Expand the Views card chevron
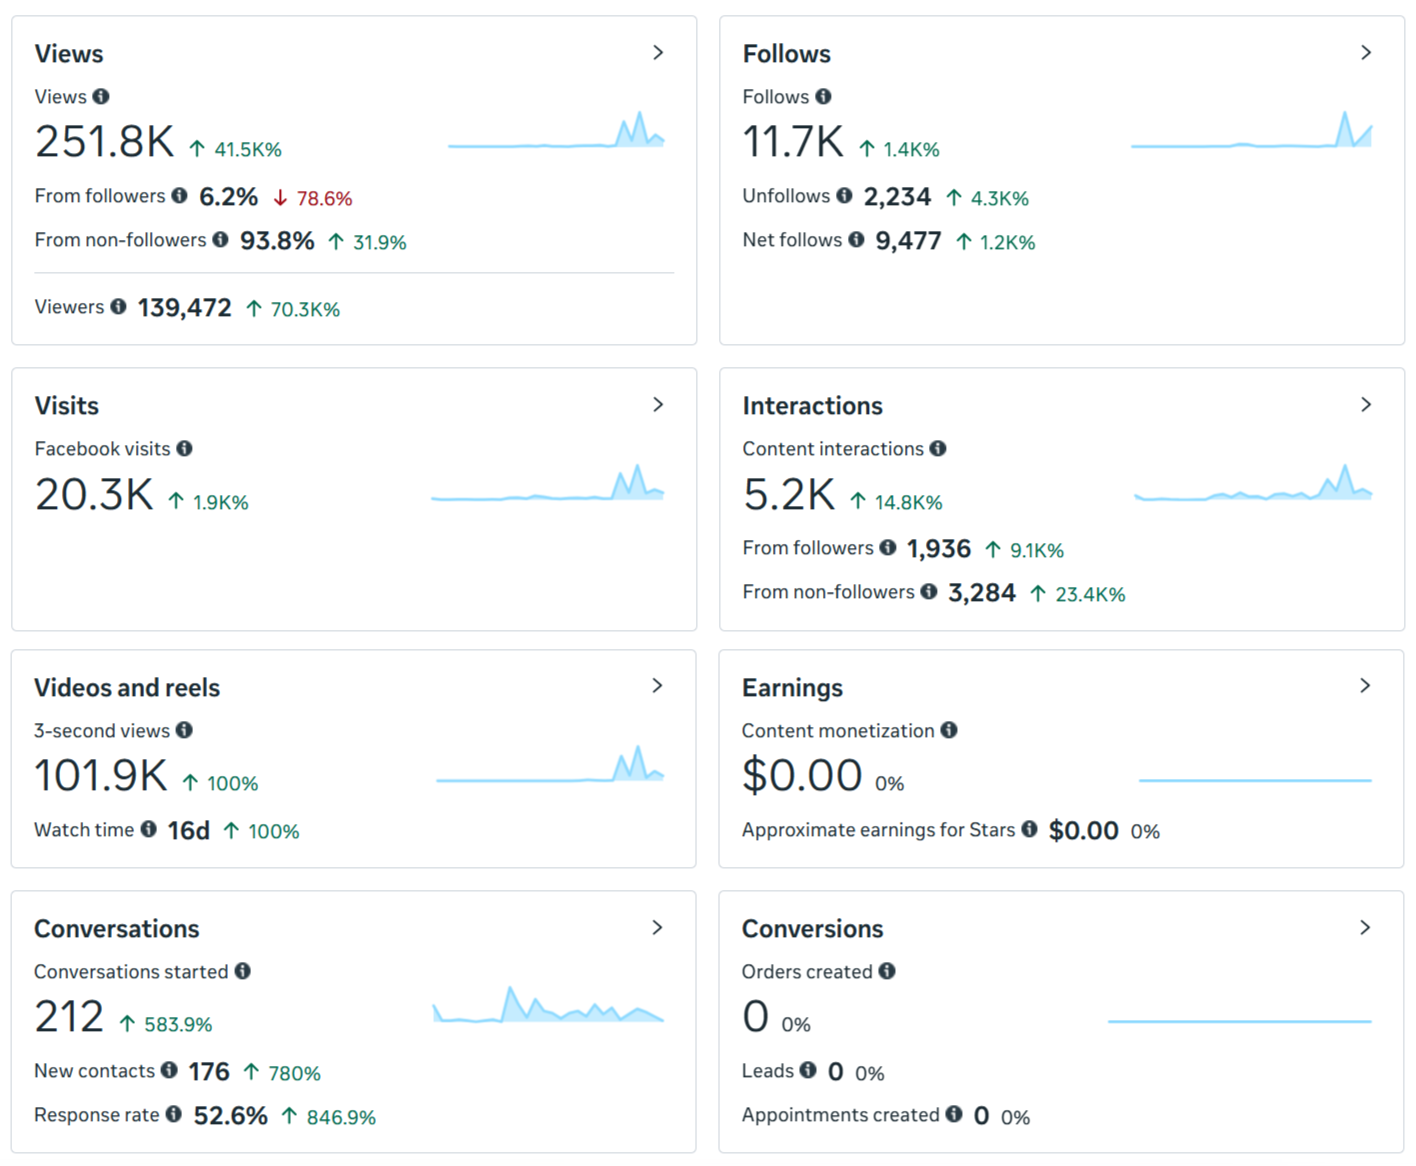Screen dimensions: 1416x1166 click(658, 52)
